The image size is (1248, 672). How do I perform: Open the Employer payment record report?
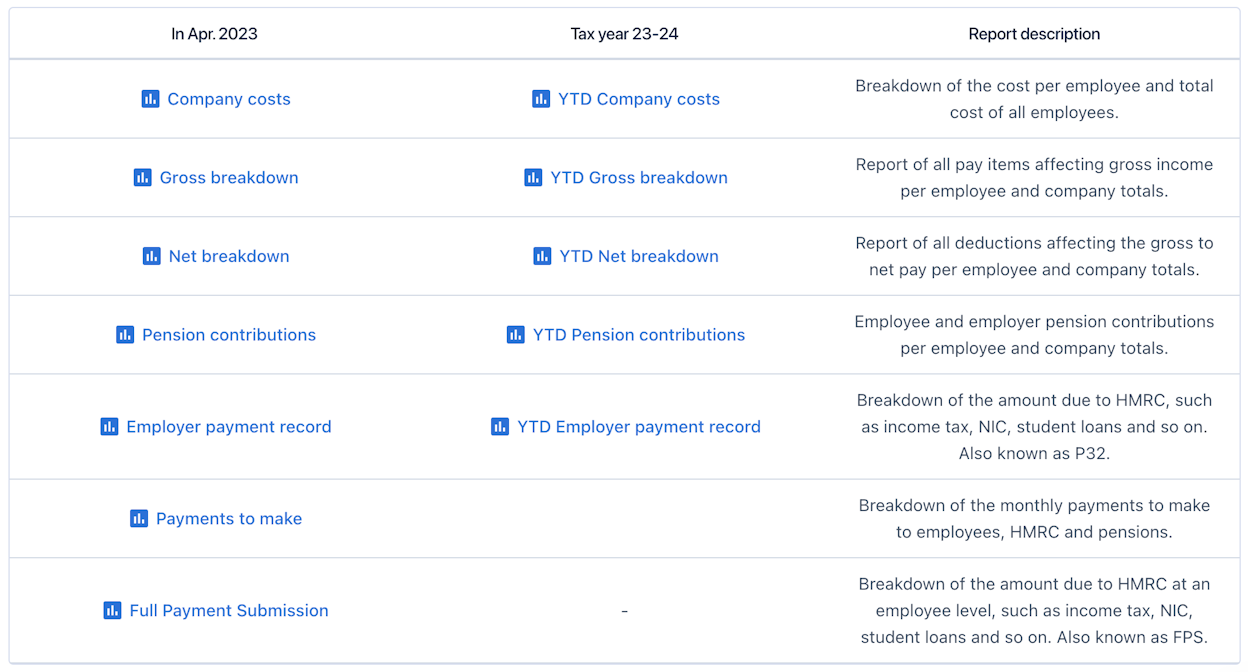229,426
